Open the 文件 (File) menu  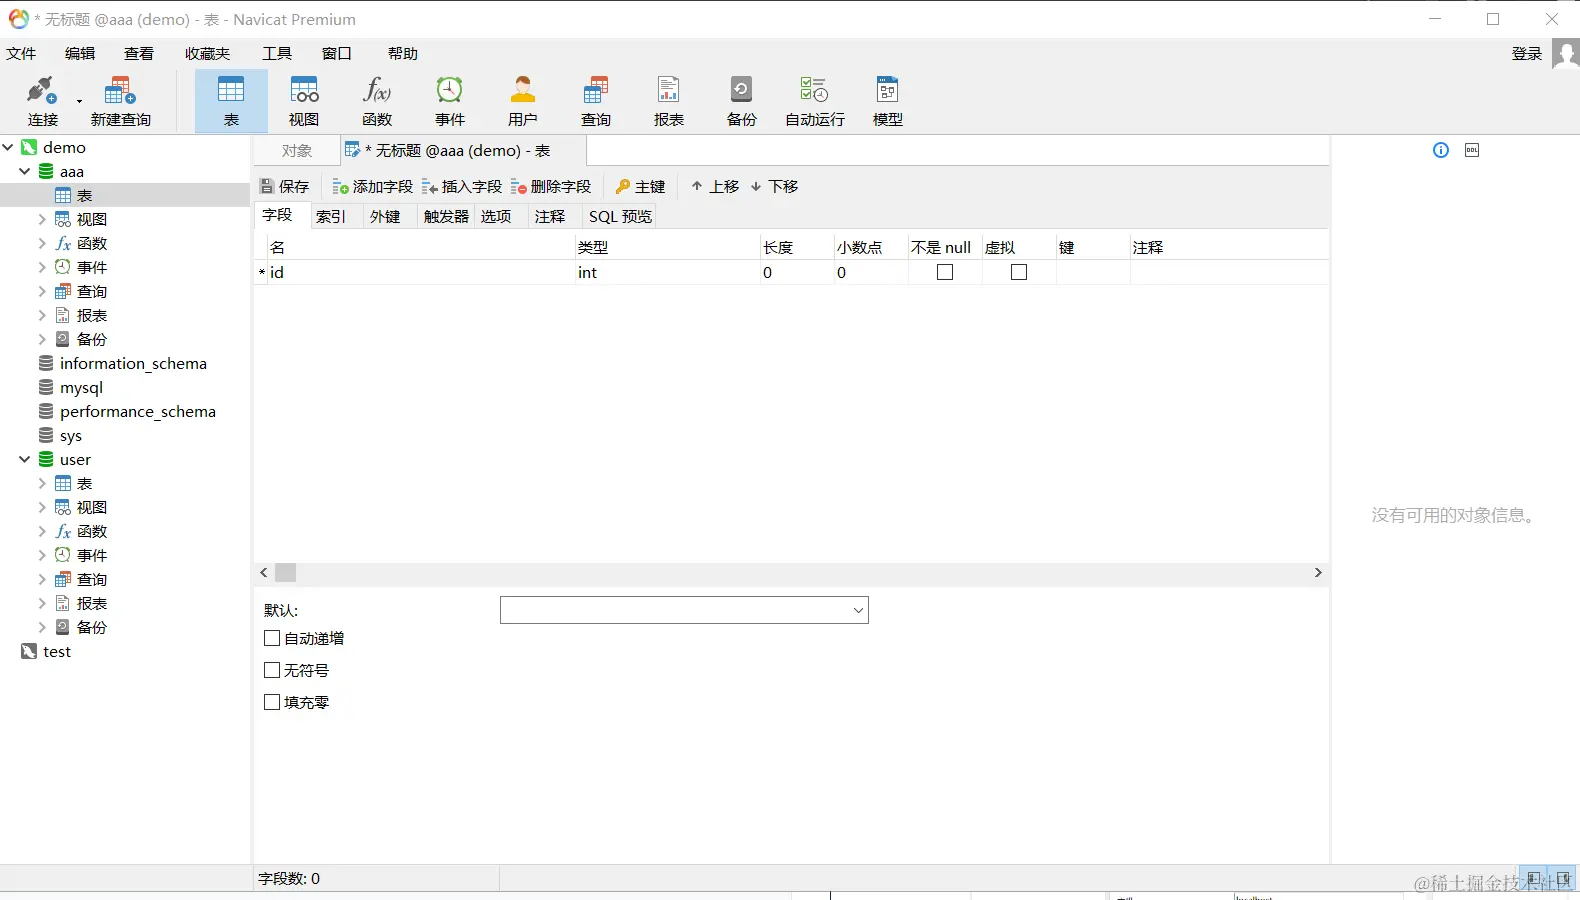pyautogui.click(x=21, y=53)
